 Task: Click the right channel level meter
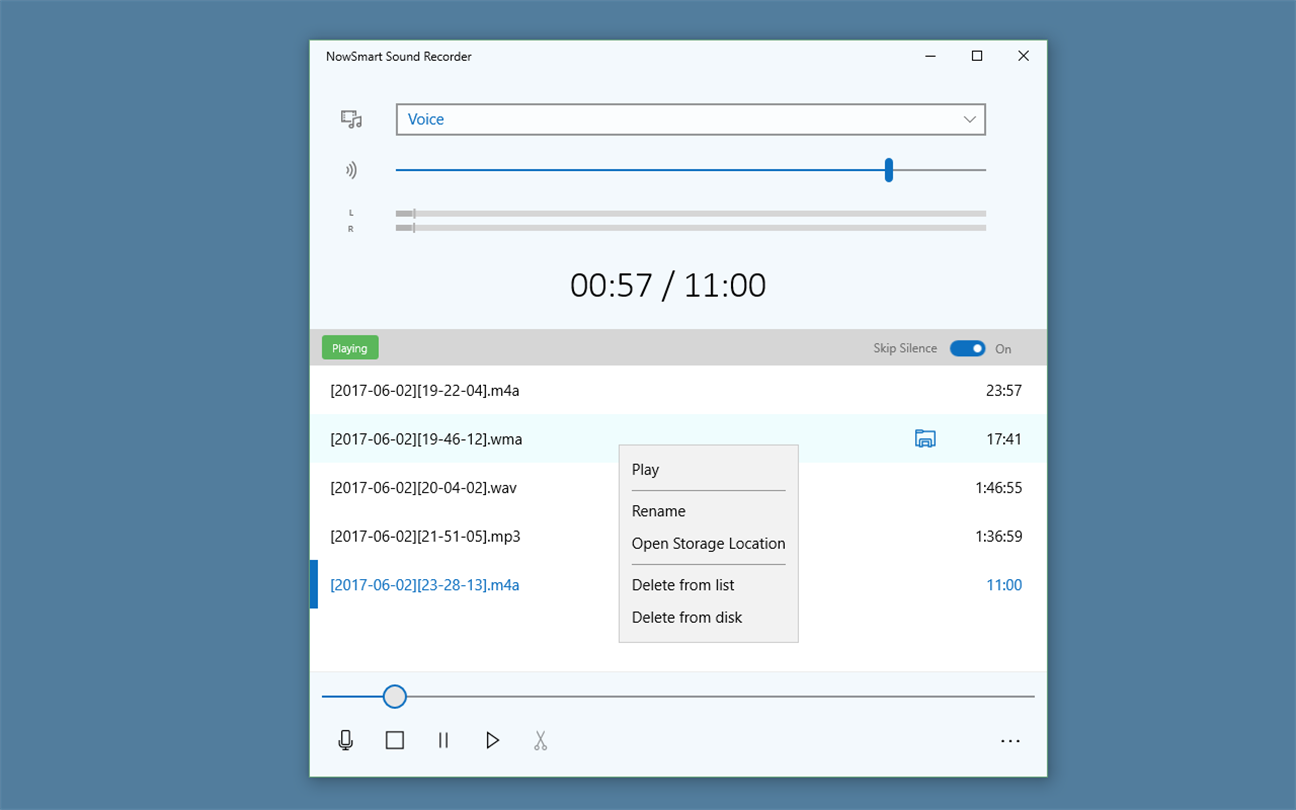pos(691,228)
